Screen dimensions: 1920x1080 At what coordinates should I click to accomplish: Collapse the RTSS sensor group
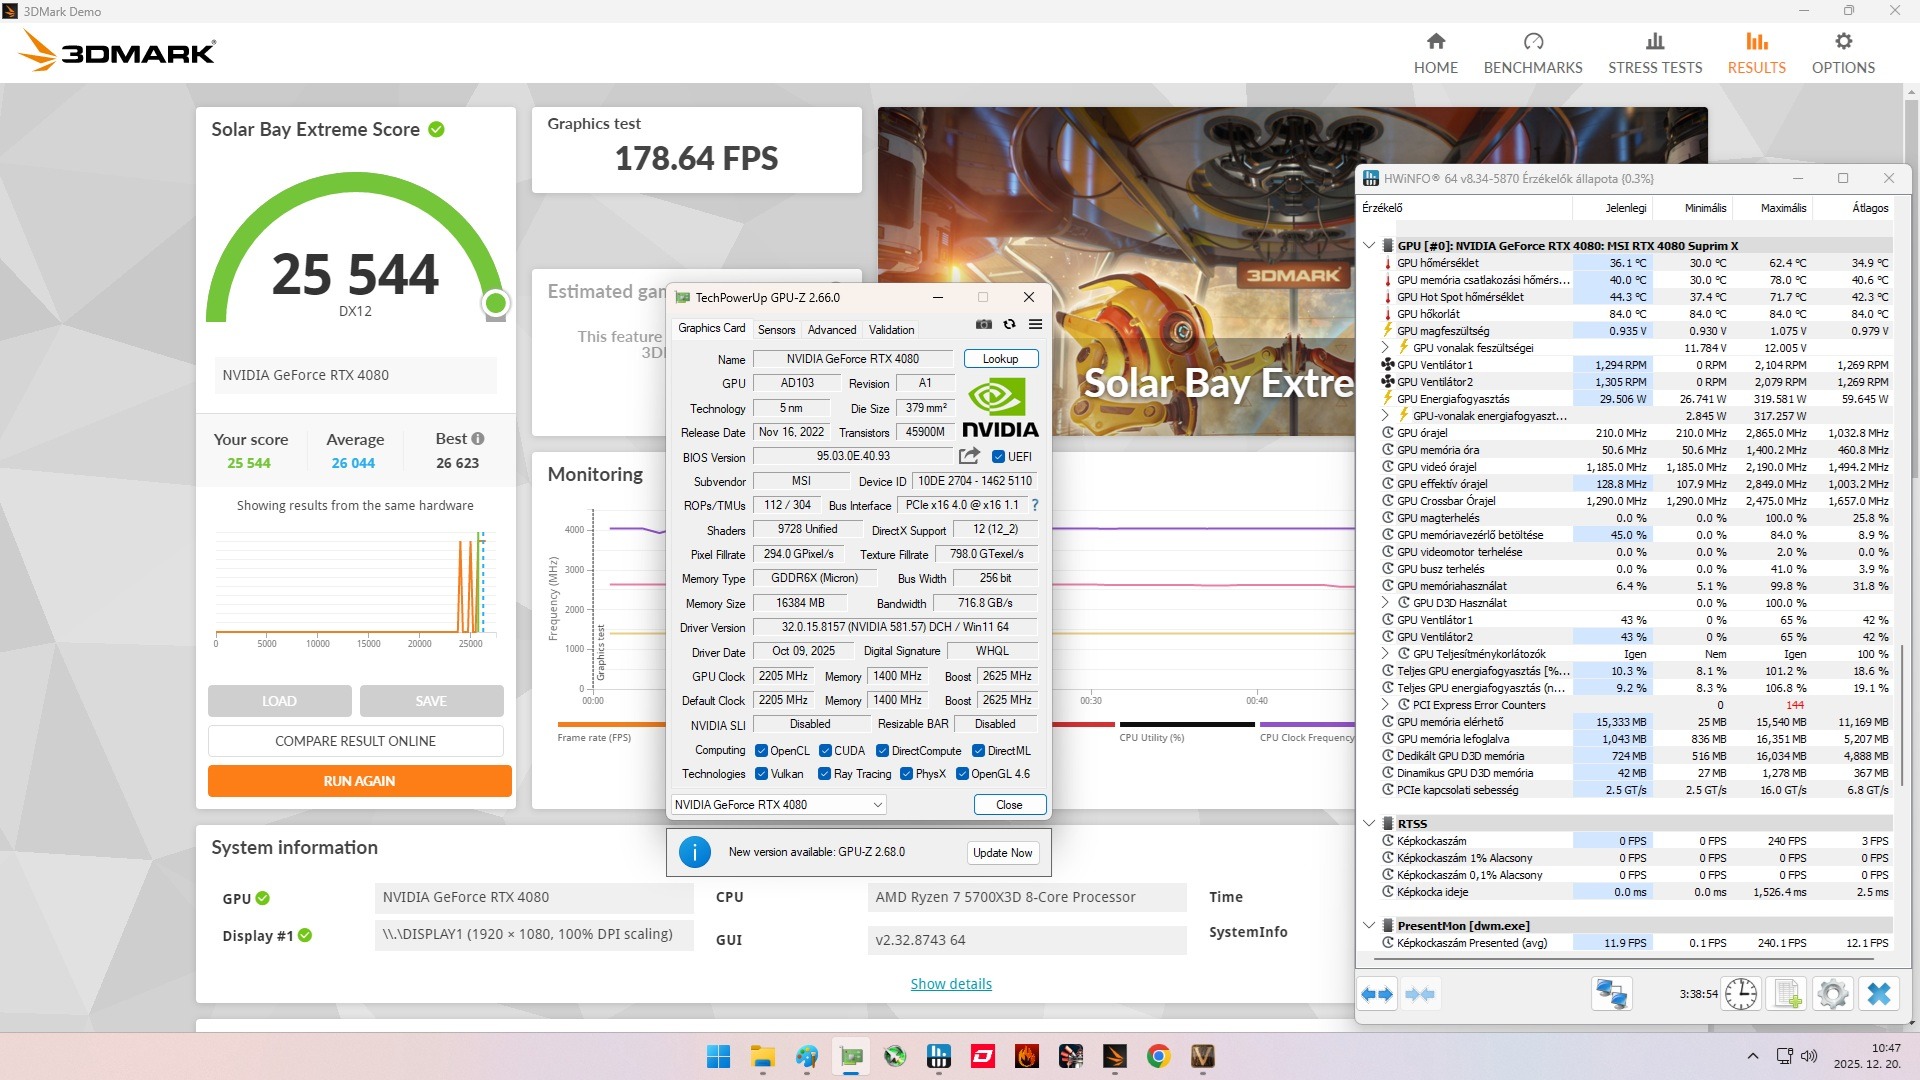pyautogui.click(x=1369, y=823)
